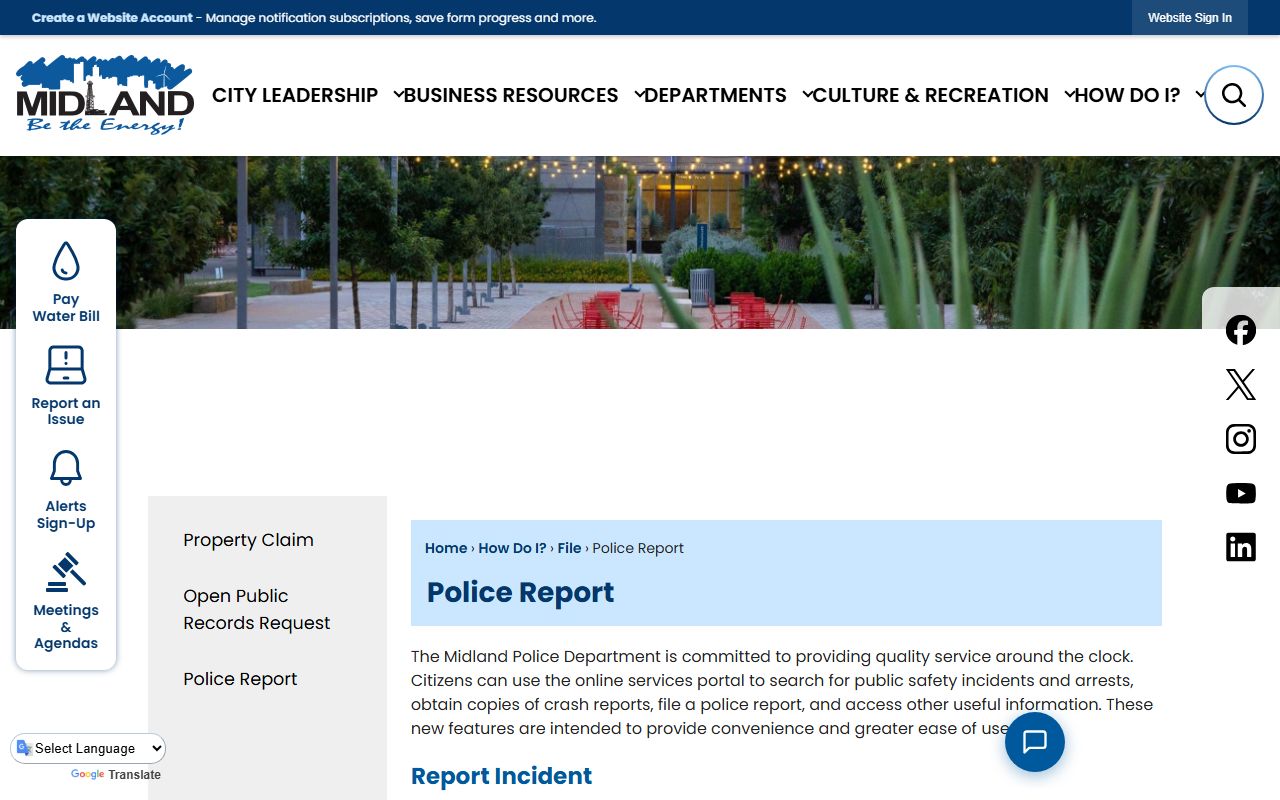1280x800 pixels.
Task: Click the Google Translate attribution link
Action: point(115,775)
